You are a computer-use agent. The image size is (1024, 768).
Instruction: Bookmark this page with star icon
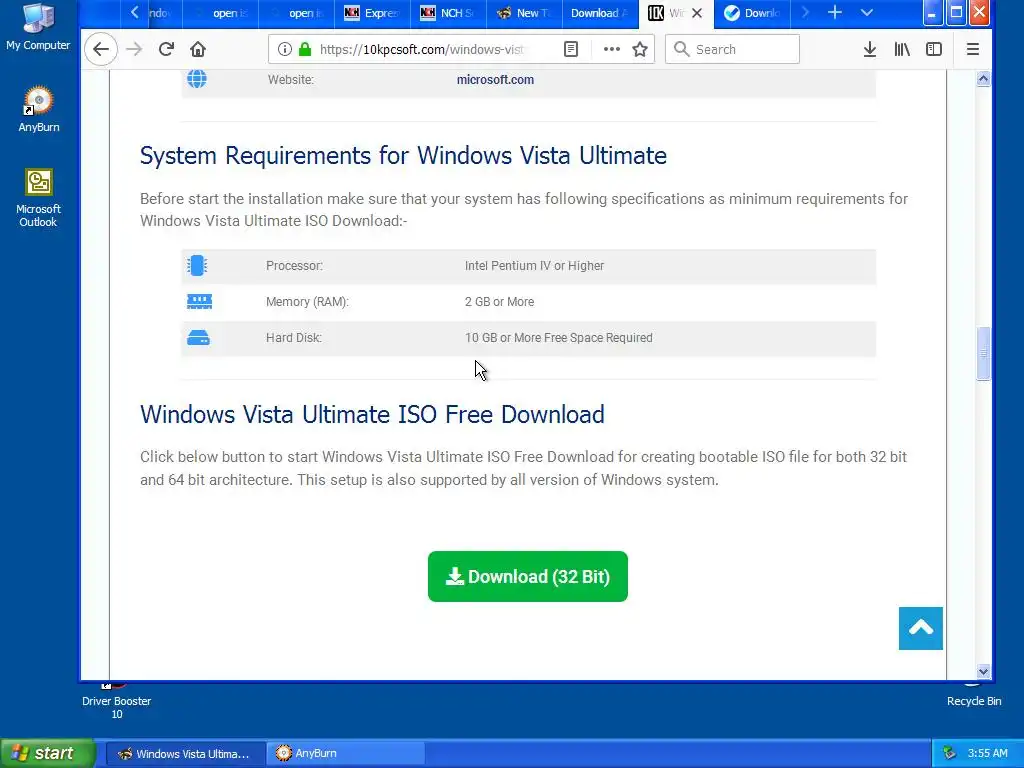[640, 49]
